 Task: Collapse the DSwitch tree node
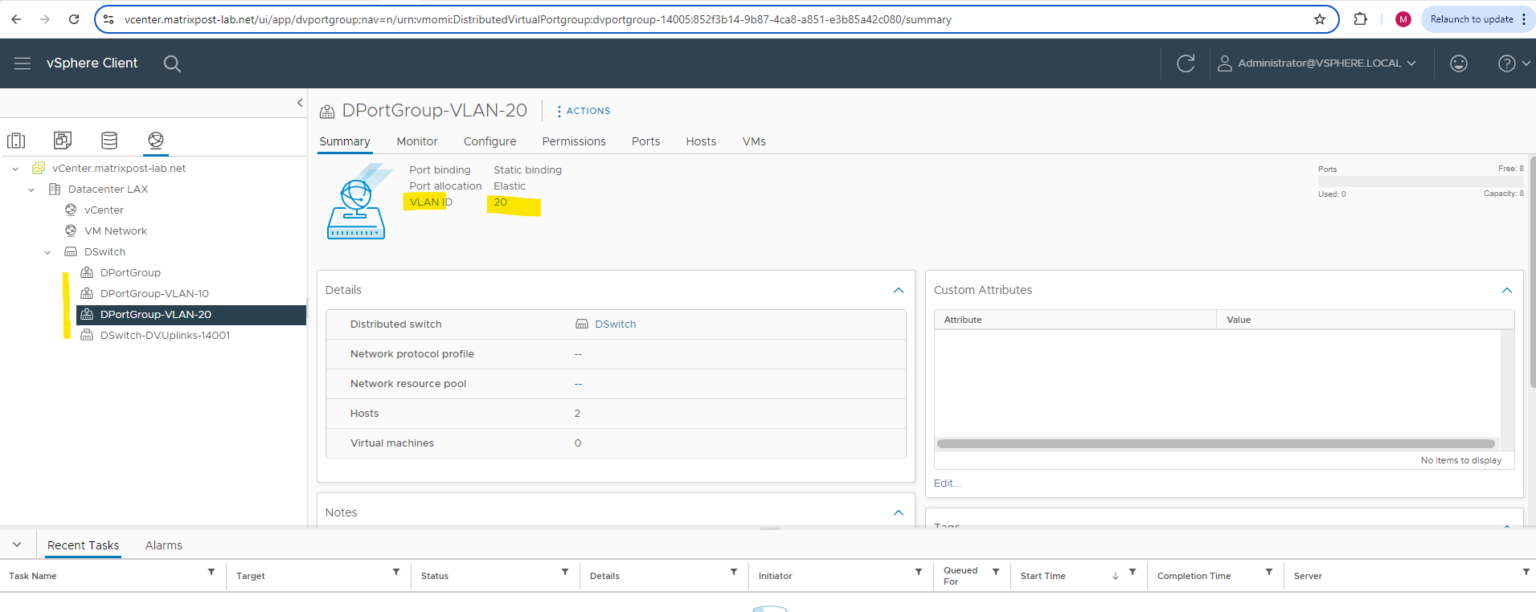pos(47,252)
